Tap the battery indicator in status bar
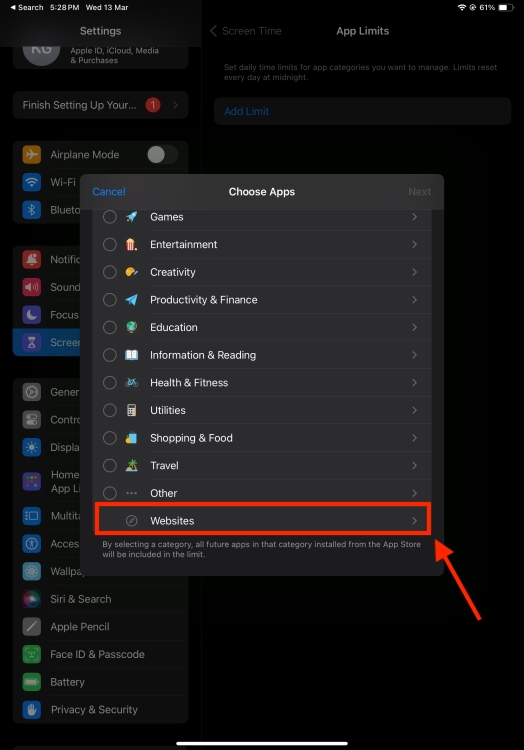Viewport: 524px width, 750px height. 506,7
